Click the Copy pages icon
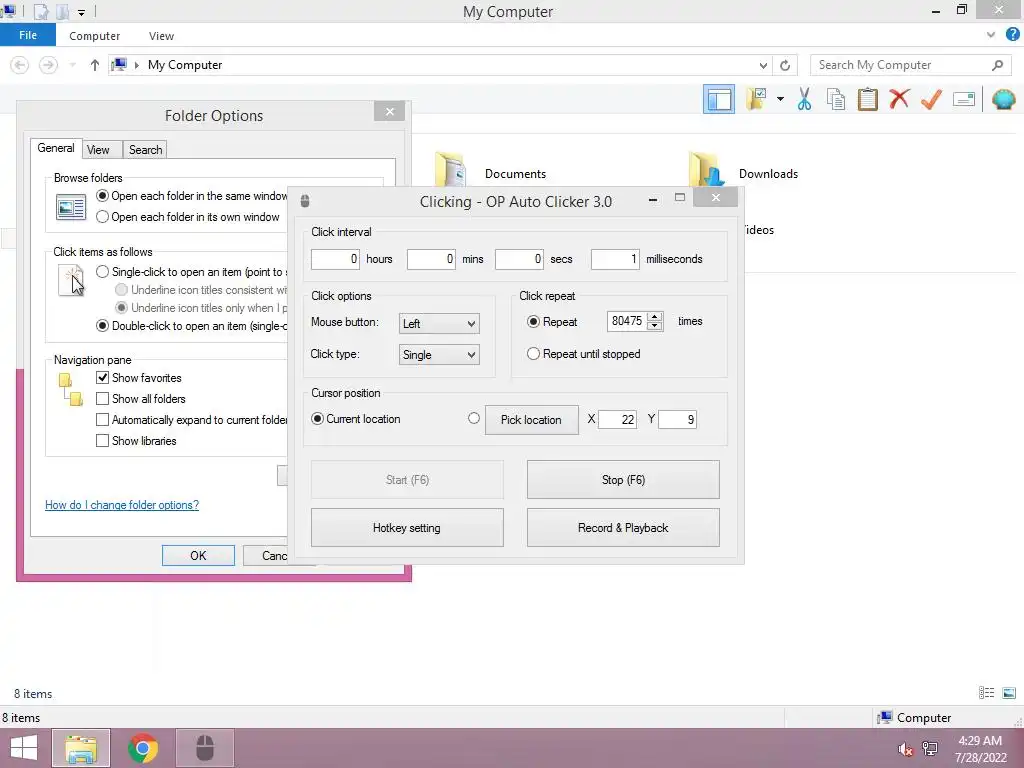Screen dimensions: 1024x768 [x=835, y=99]
